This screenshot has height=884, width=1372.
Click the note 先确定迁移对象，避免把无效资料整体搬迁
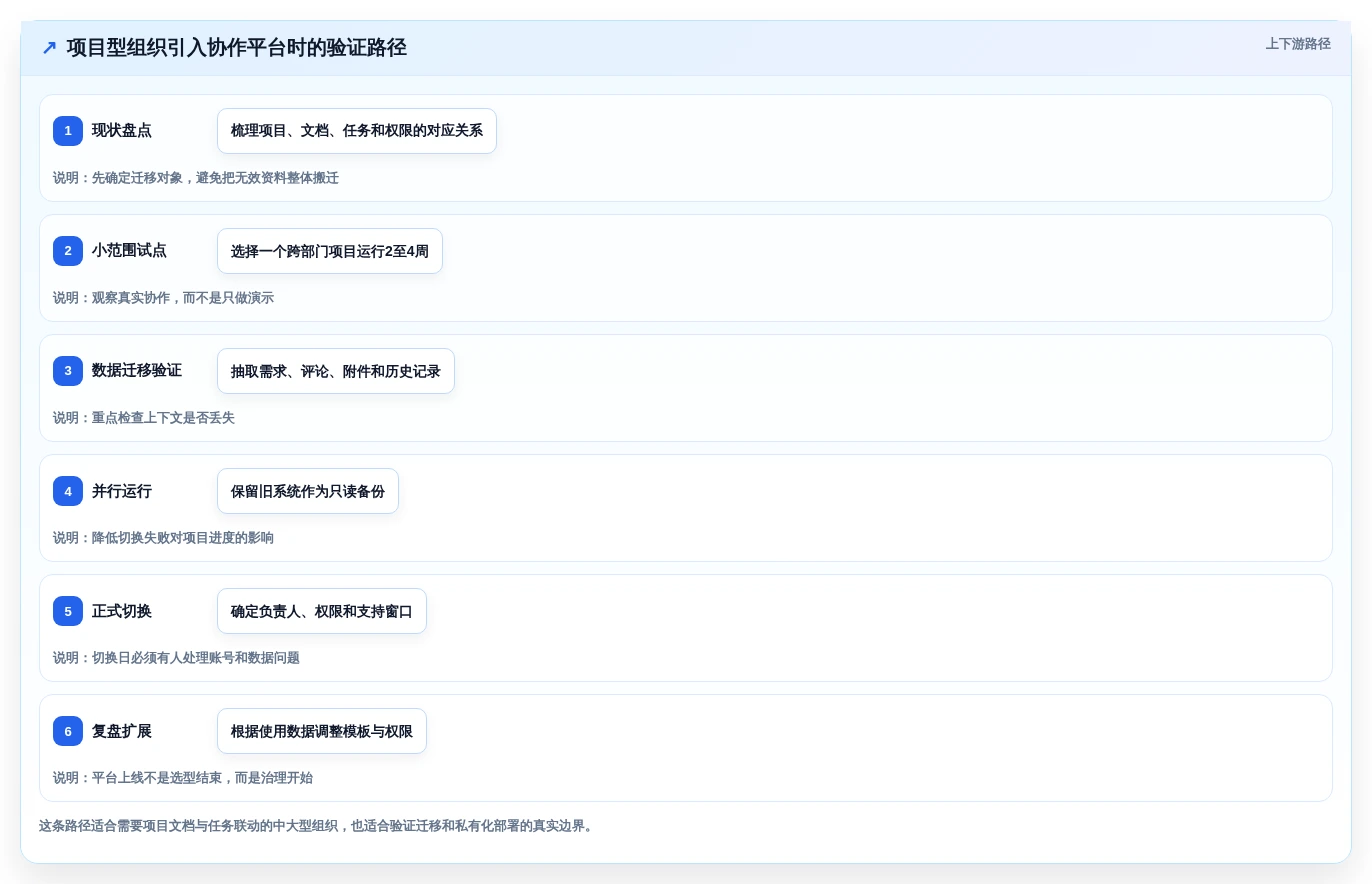tap(196, 178)
